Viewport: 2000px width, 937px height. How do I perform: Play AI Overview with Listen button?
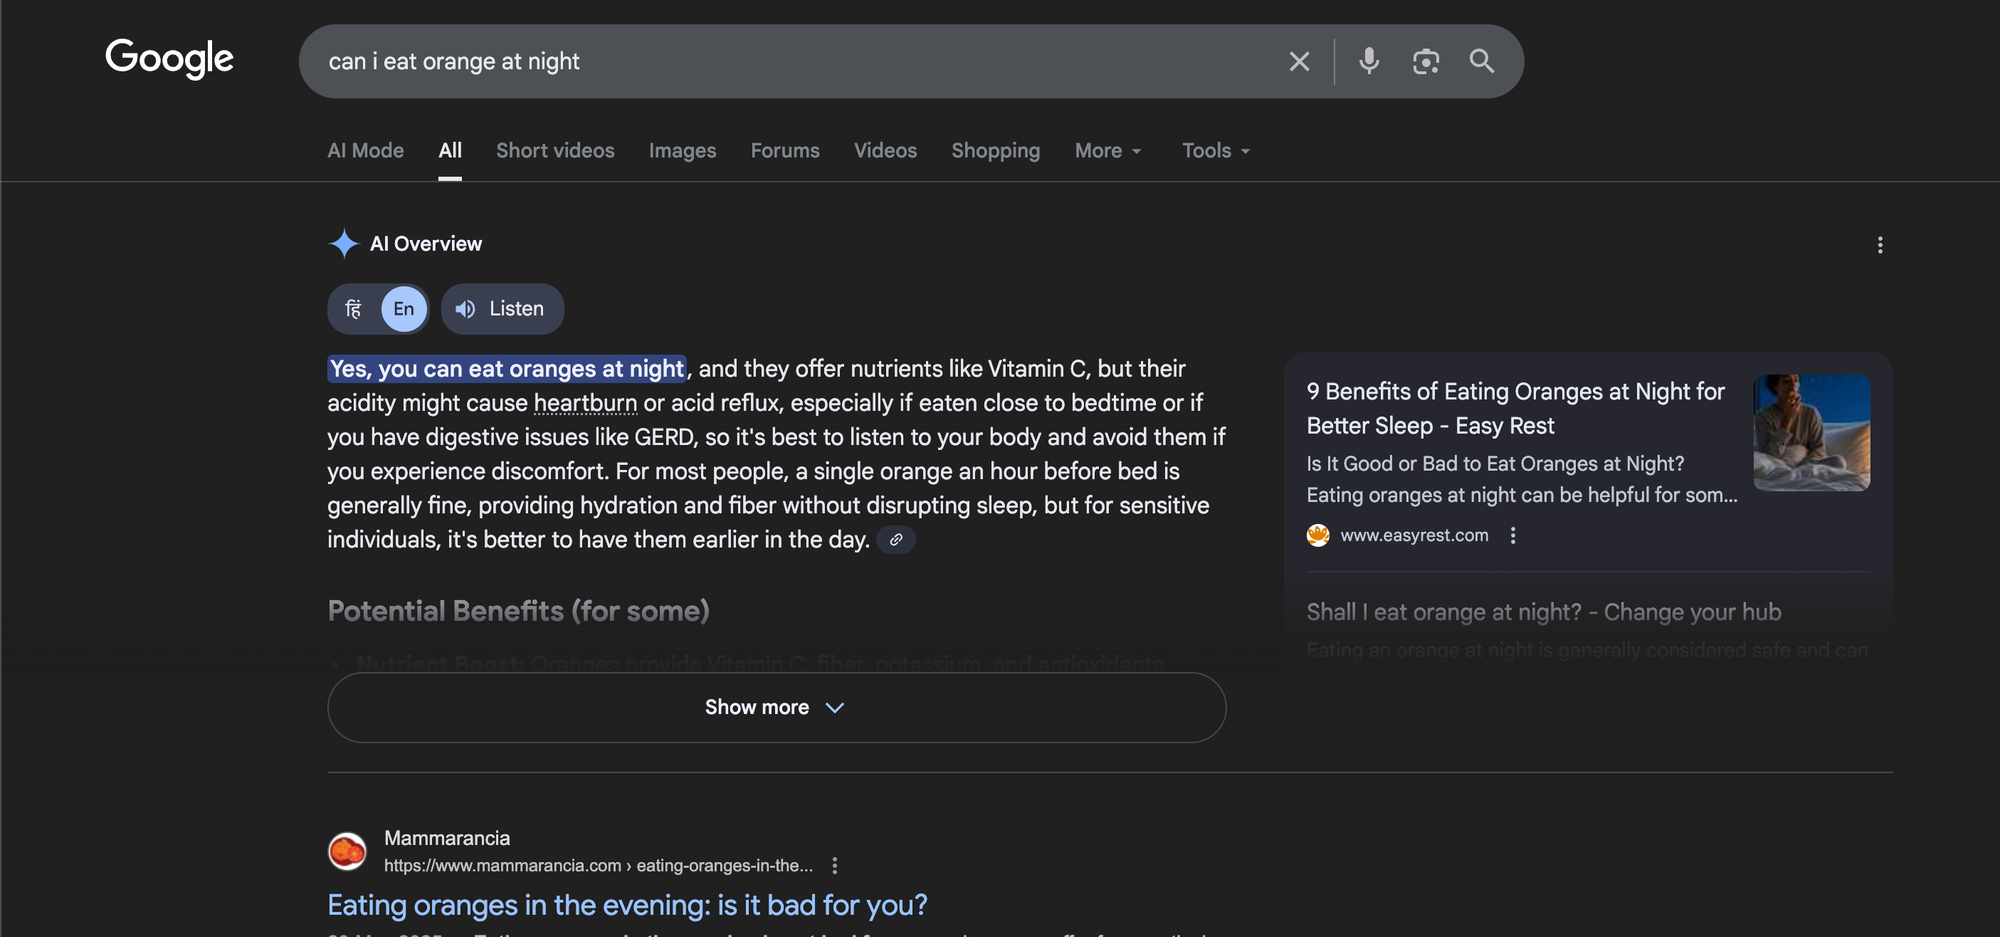tap(502, 309)
